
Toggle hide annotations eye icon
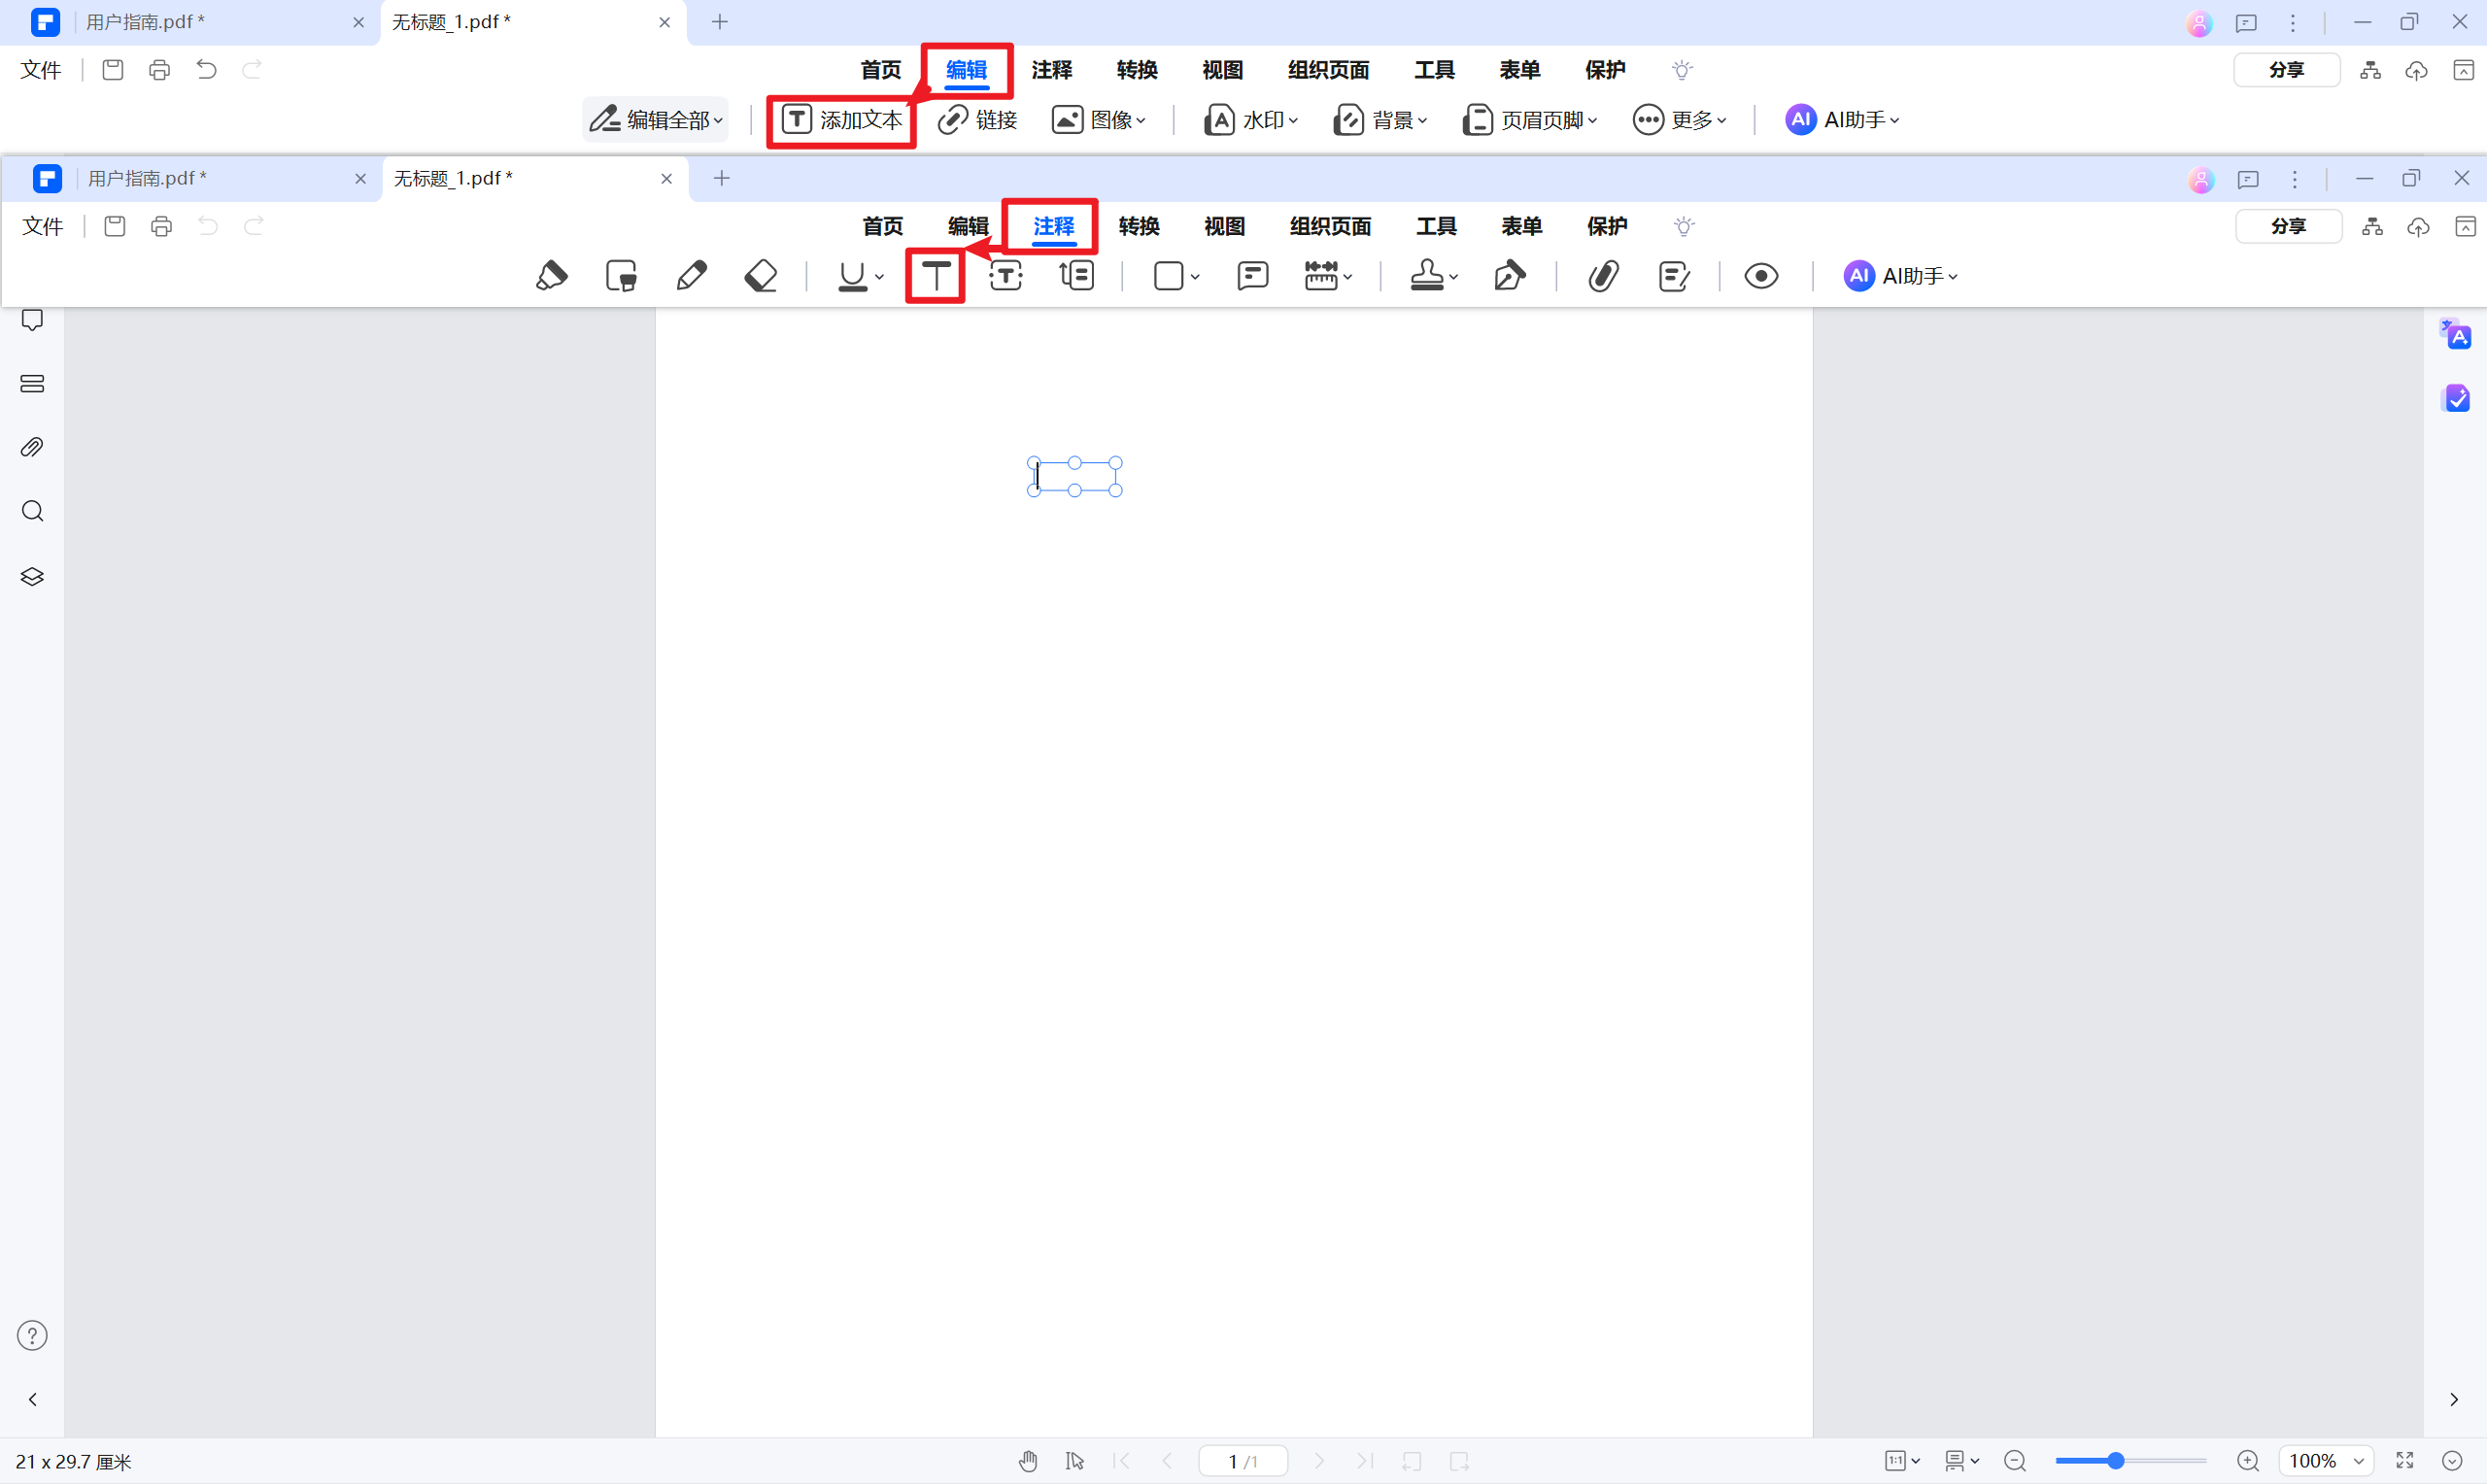[x=1761, y=275]
